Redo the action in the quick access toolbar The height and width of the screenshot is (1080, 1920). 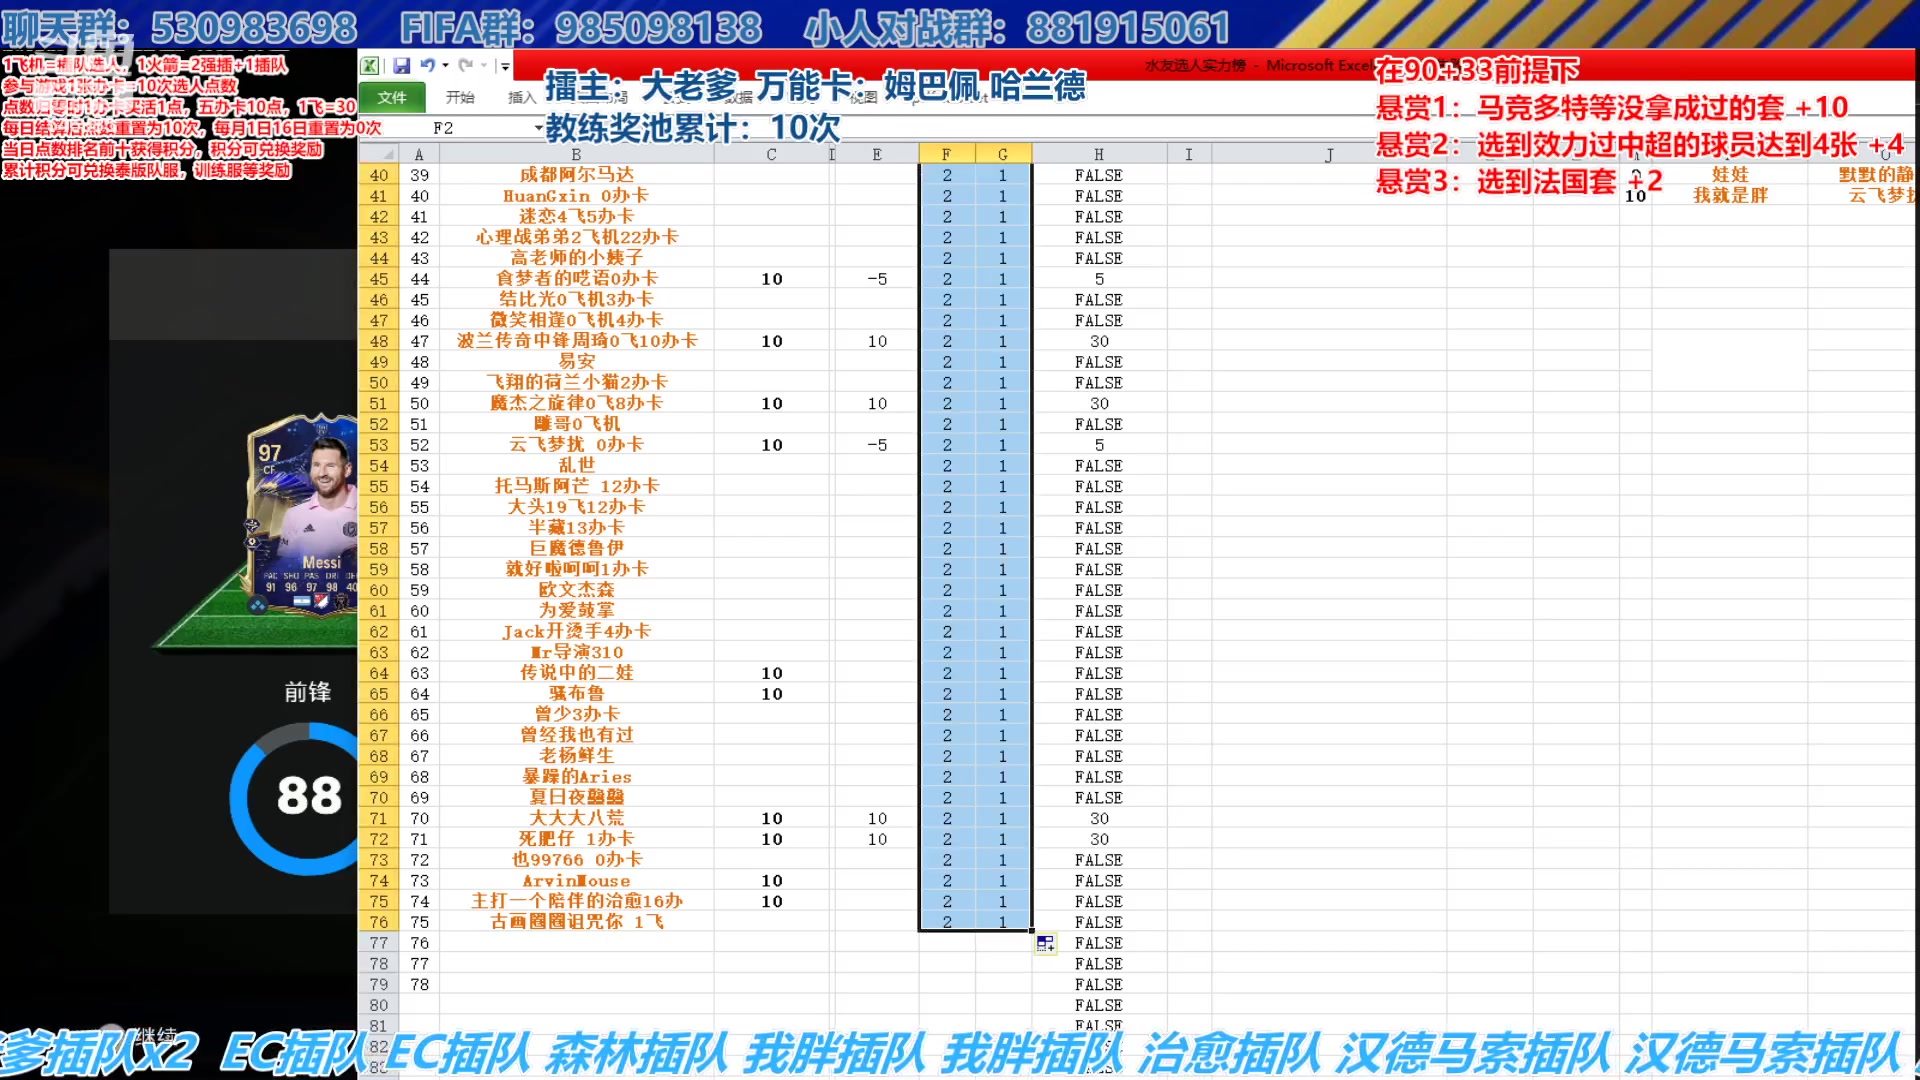(465, 66)
